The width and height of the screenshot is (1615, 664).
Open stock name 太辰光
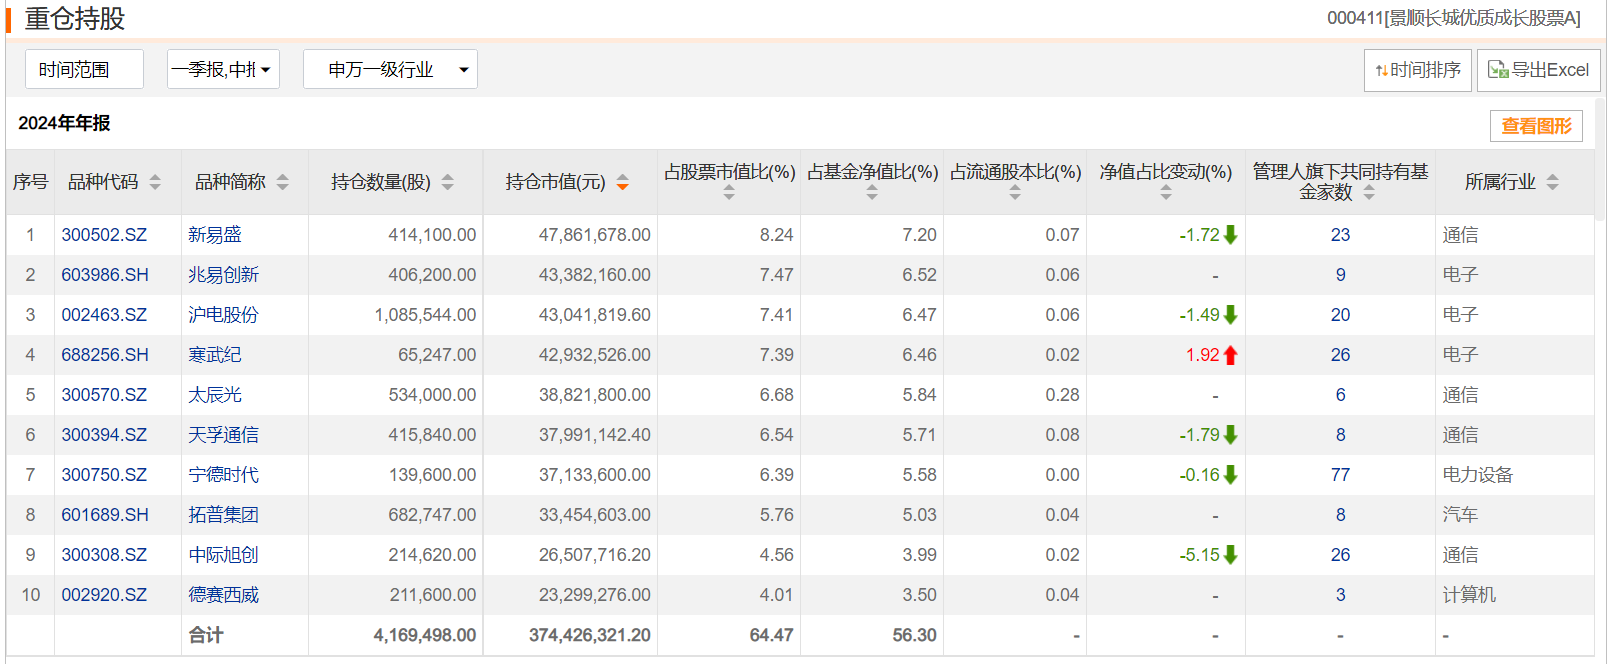pos(215,395)
